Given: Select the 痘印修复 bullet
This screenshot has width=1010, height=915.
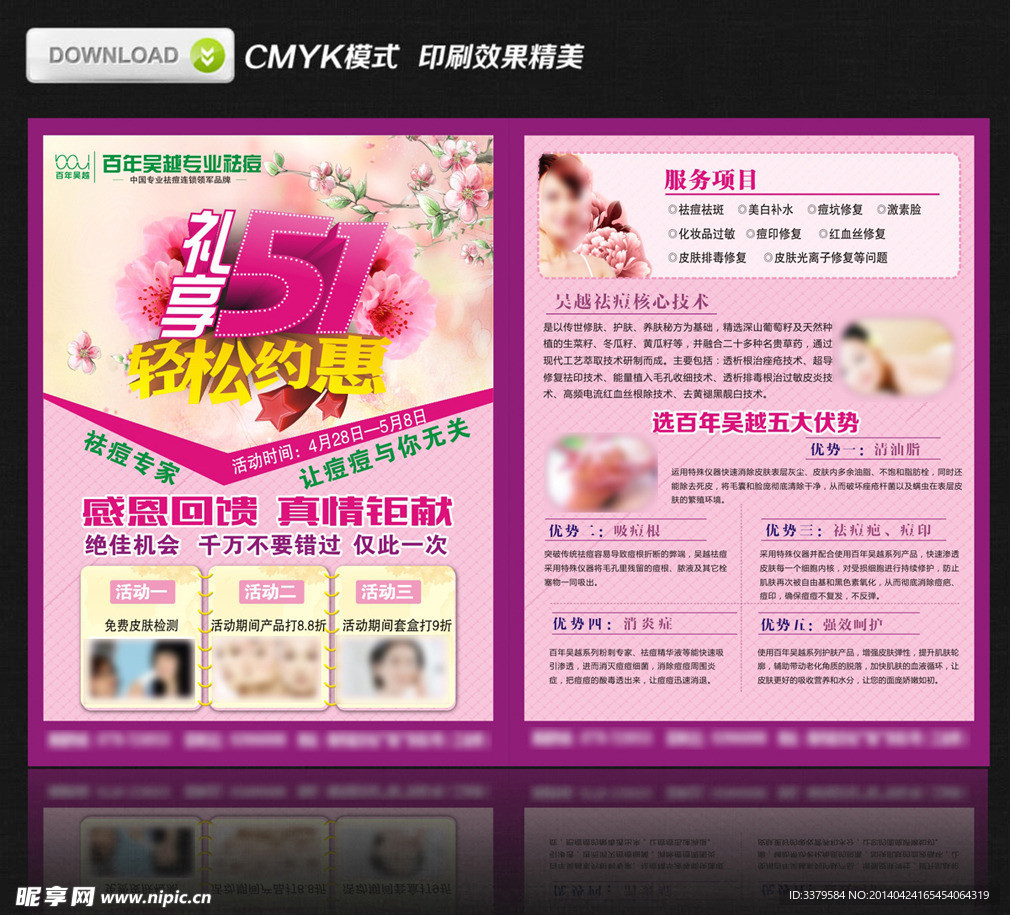Looking at the screenshot, I should tap(774, 234).
